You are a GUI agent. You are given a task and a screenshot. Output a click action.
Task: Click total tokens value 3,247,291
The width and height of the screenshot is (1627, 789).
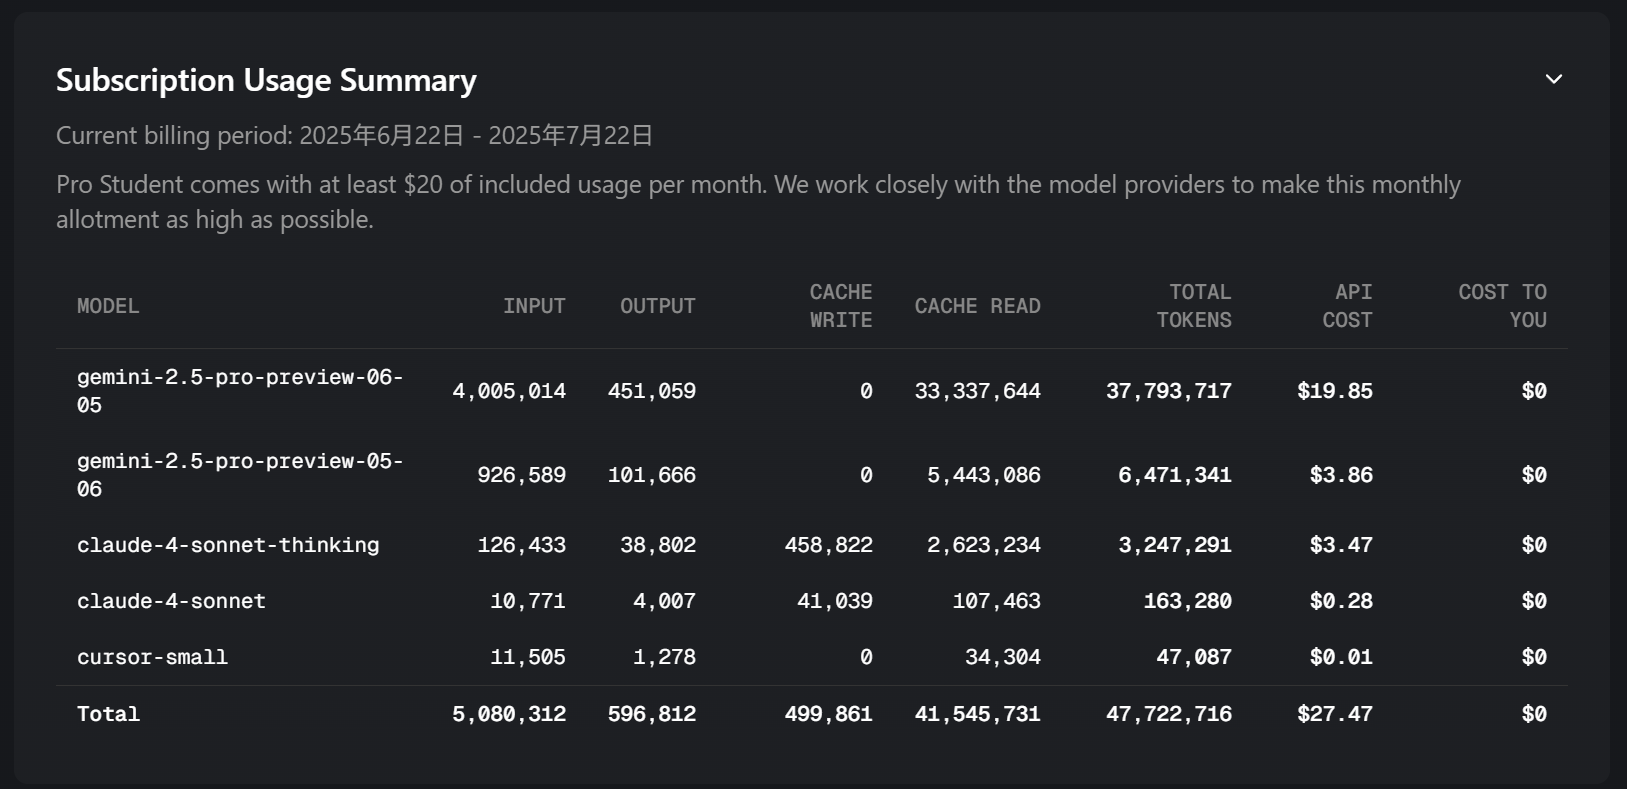coord(1175,545)
